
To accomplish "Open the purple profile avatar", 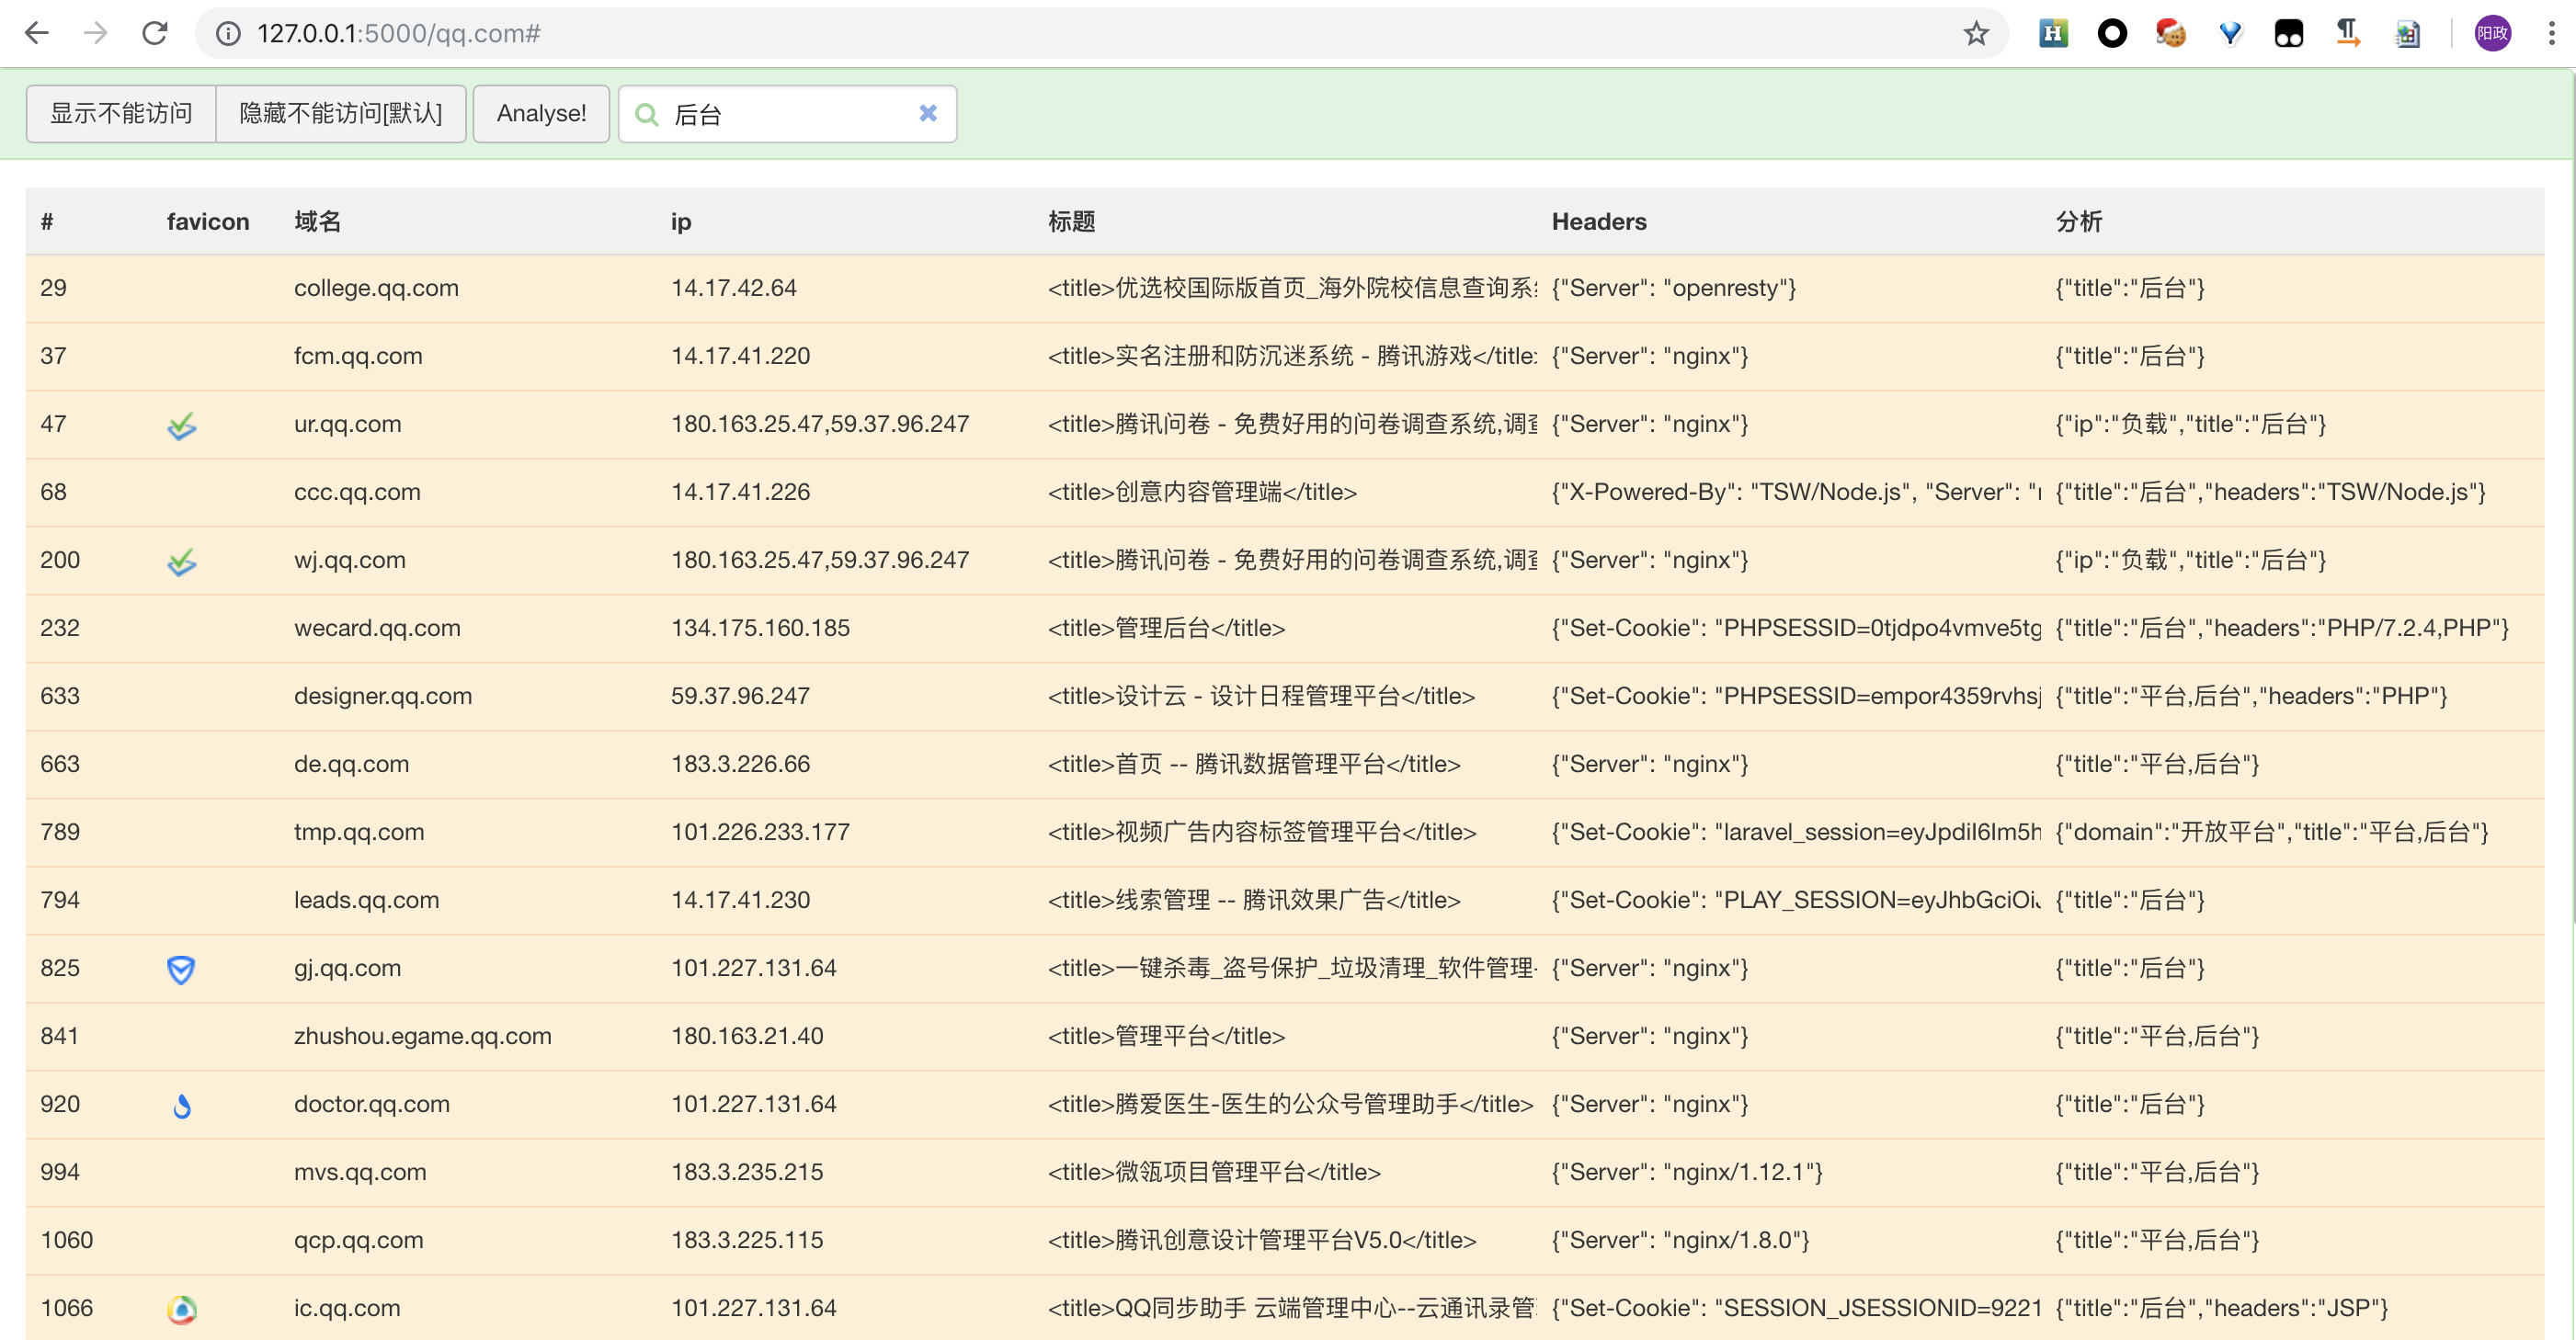I will [2493, 34].
